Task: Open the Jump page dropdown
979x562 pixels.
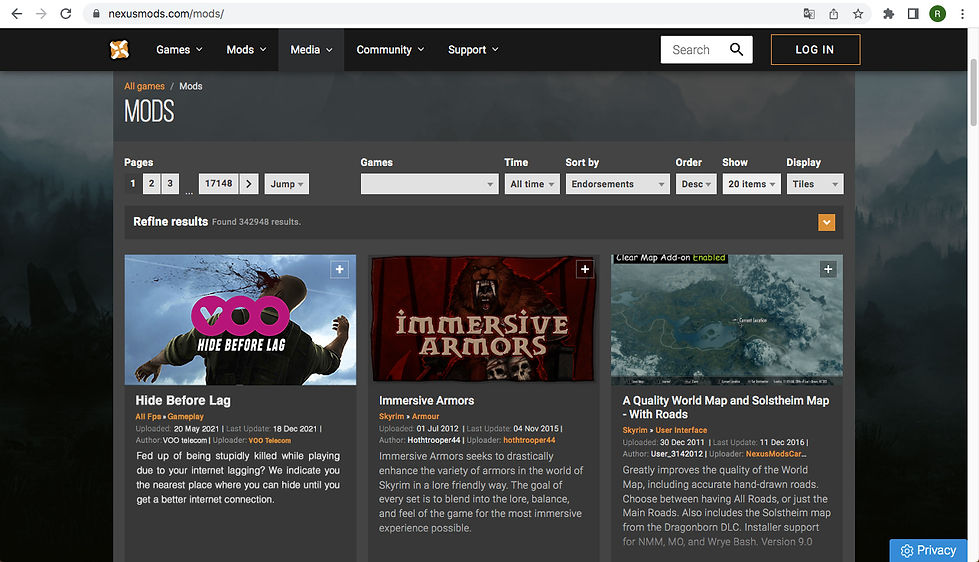Action: point(287,184)
